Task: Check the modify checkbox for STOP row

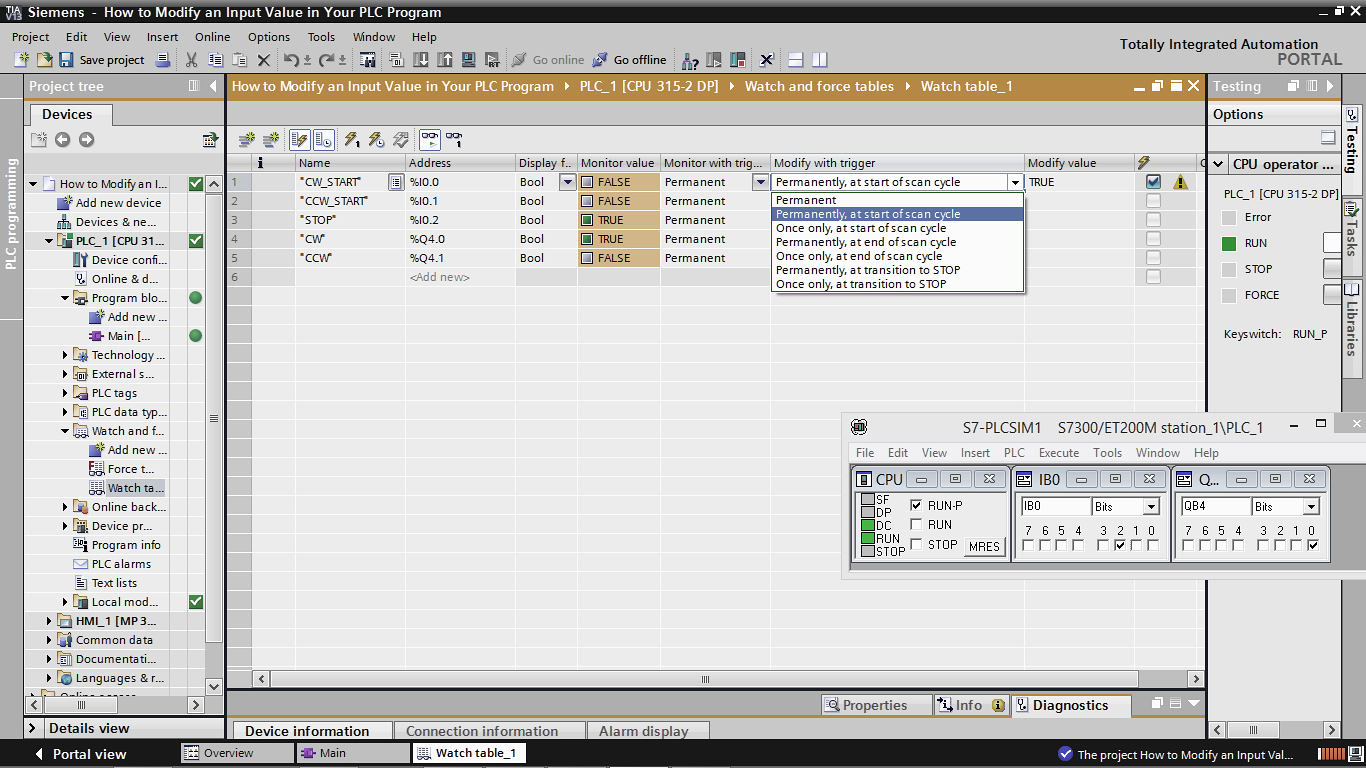Action: pyautogui.click(x=1153, y=220)
